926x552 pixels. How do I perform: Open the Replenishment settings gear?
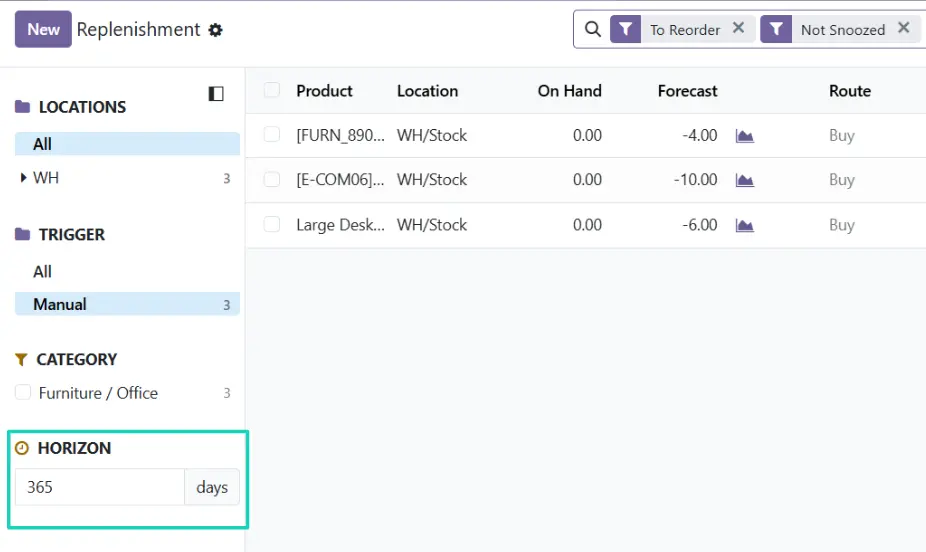216,30
